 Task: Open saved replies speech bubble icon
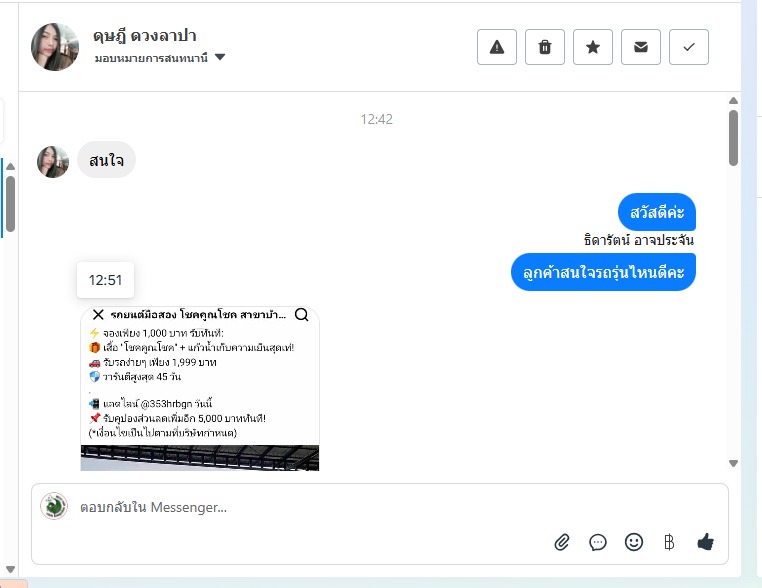[598, 542]
